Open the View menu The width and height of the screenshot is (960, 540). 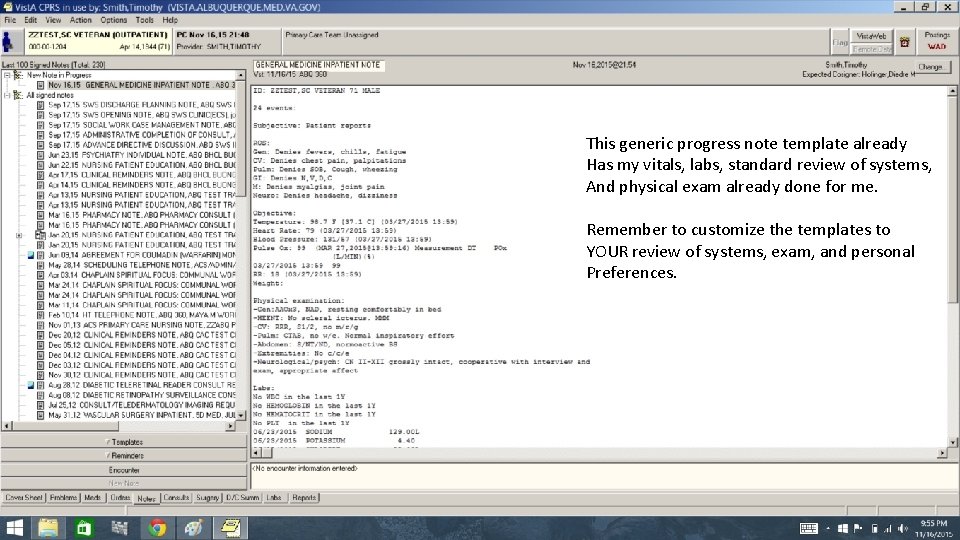pos(53,20)
